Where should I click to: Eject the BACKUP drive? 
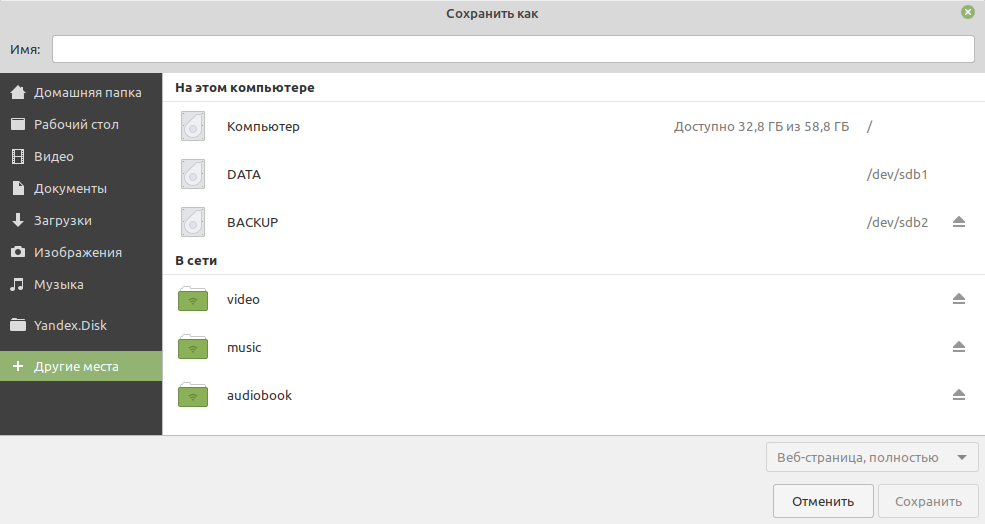click(x=958, y=222)
